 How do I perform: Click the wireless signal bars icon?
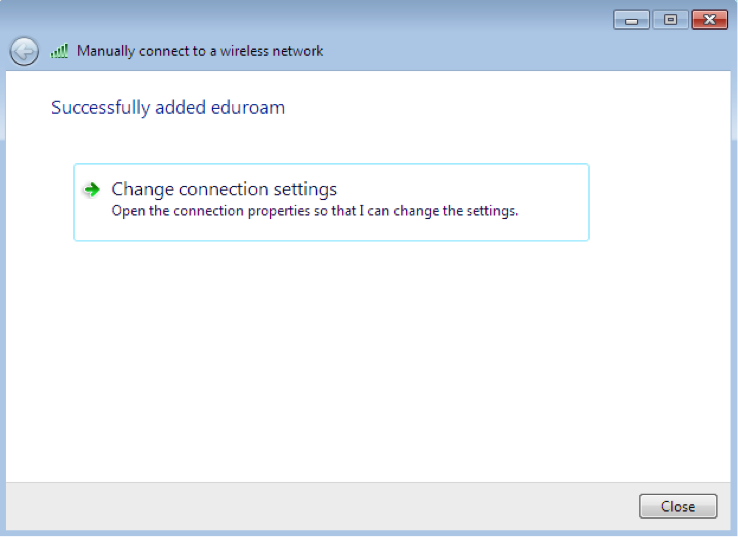(x=59, y=51)
